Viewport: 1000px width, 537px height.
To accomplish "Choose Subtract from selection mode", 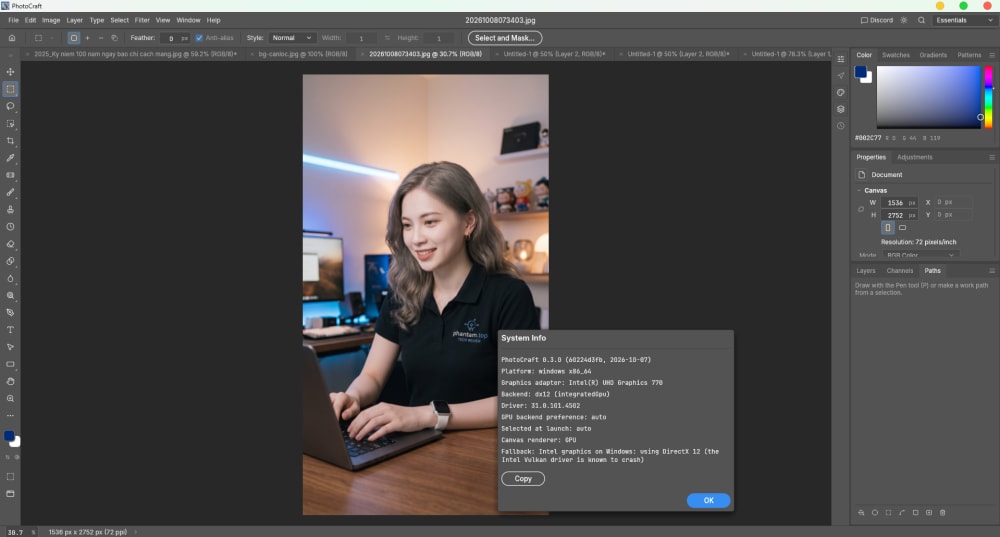I will (101, 38).
